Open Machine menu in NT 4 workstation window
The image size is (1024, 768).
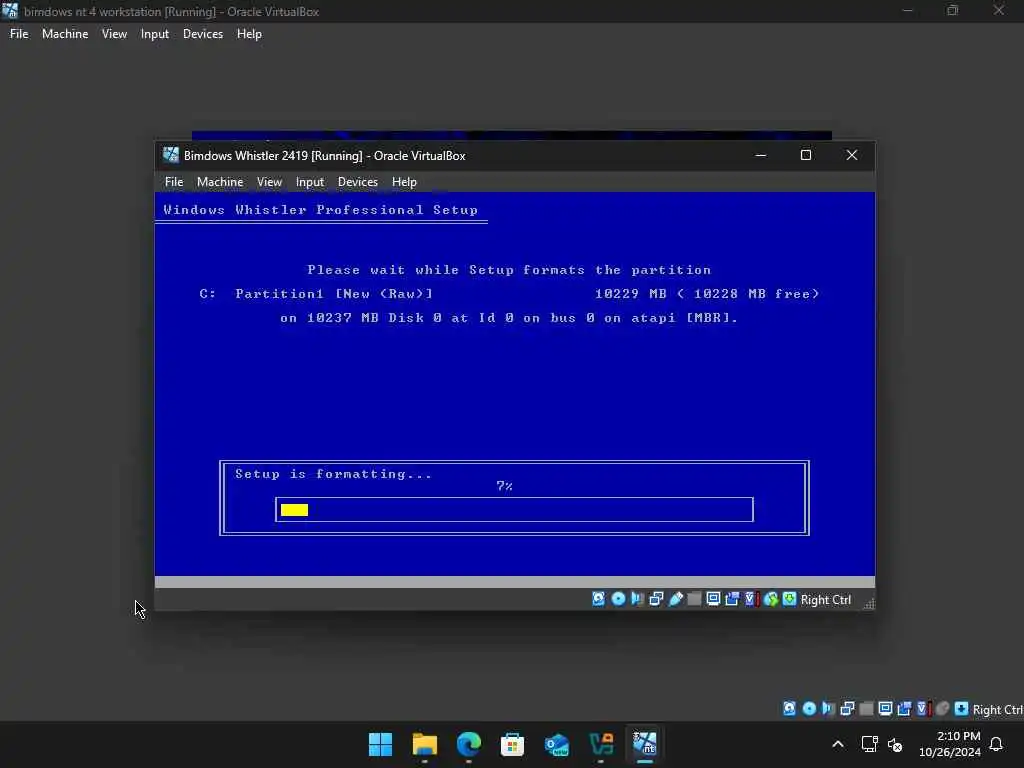tap(65, 34)
